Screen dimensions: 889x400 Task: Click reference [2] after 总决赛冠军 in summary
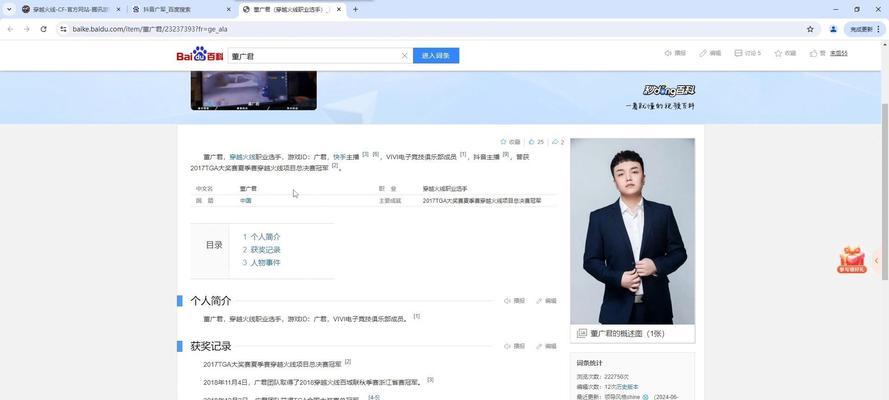tap(335, 166)
